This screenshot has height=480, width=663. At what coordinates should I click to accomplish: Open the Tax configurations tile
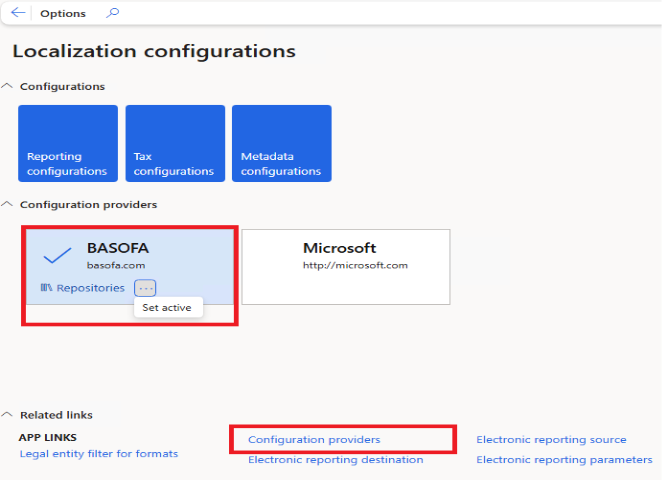tap(175, 144)
